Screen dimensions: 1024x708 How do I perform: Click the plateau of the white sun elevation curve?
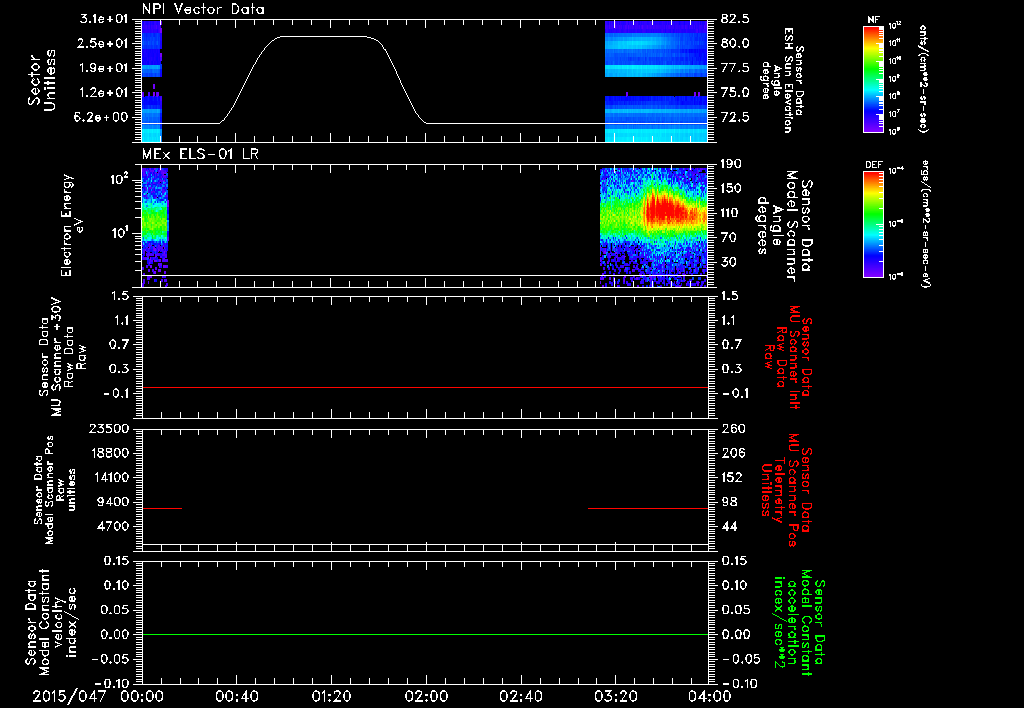[325, 37]
